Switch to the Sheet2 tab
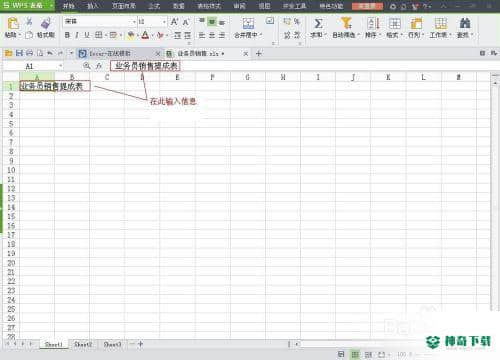 [83, 344]
